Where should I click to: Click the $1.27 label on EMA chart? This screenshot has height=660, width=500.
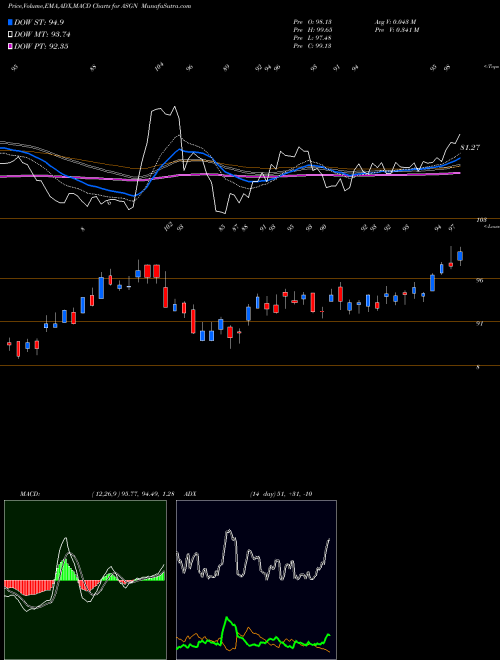pyautogui.click(x=470, y=148)
